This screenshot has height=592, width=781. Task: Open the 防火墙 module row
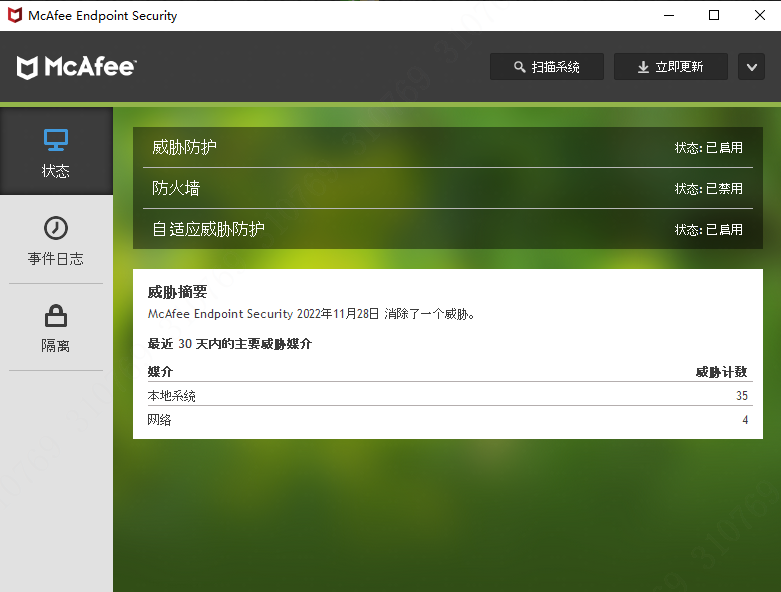[448, 188]
